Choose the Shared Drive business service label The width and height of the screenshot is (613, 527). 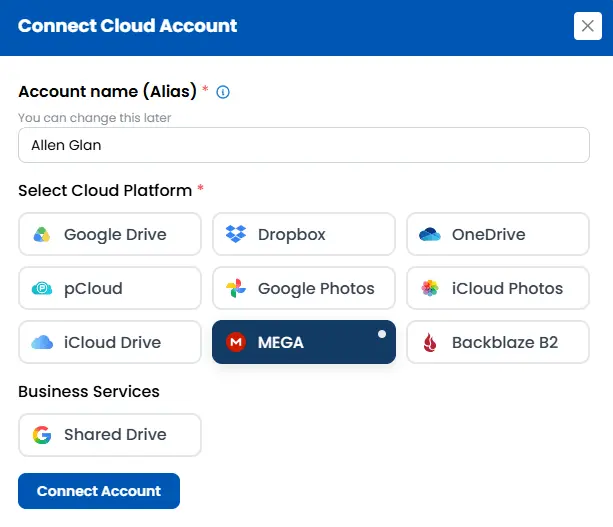click(115, 434)
